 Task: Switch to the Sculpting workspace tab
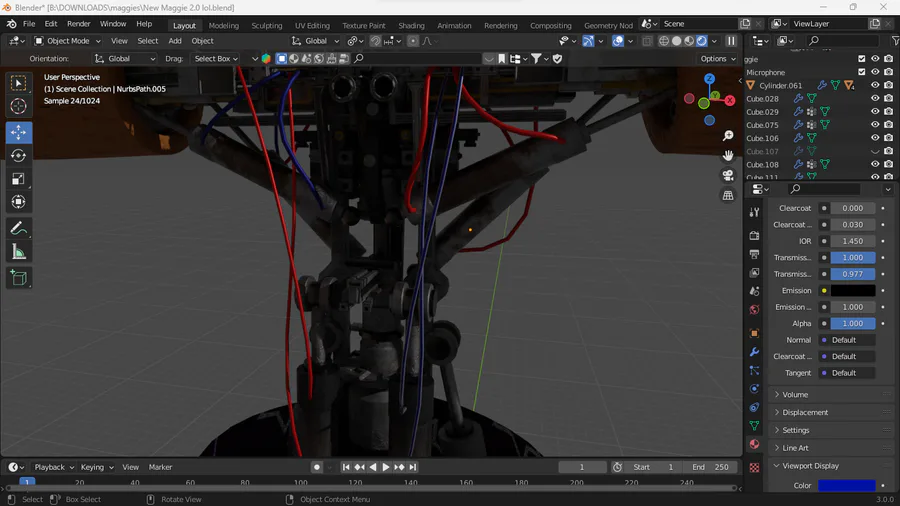266,25
